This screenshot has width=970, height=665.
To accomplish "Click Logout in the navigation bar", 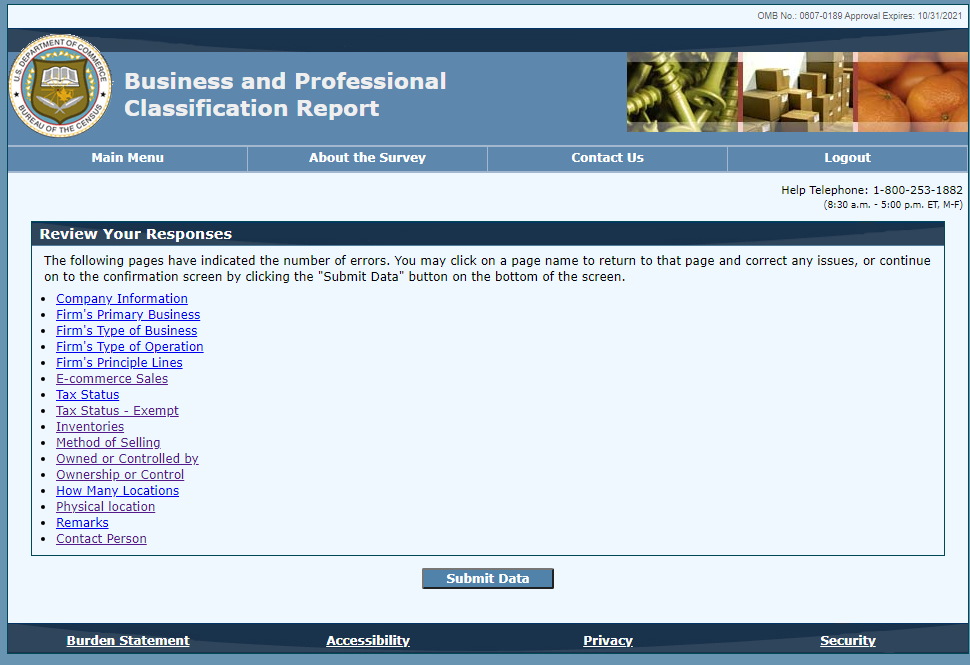I will 847,158.
